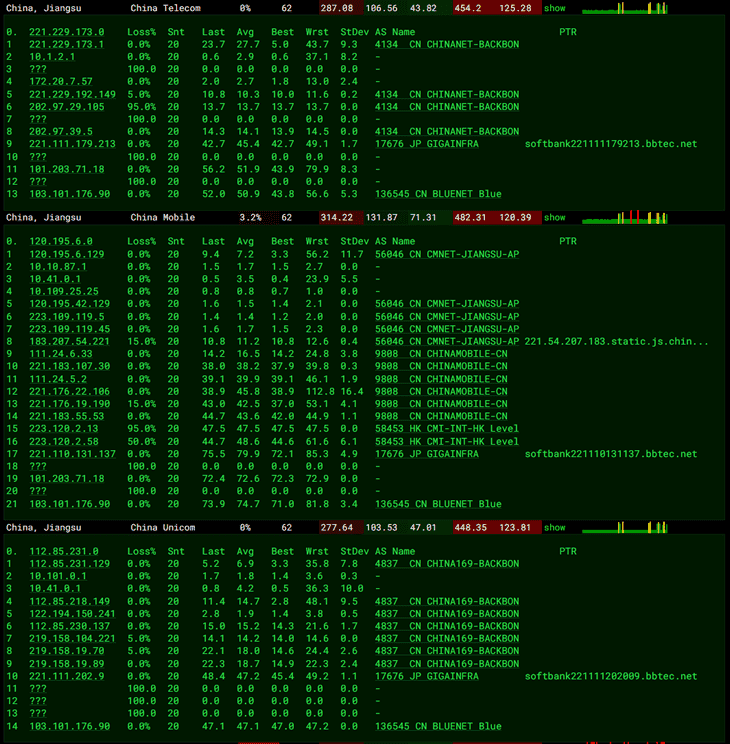Click IP link 221.229.192.149
Image resolution: width=730 pixels, height=744 pixels.
tap(72, 94)
